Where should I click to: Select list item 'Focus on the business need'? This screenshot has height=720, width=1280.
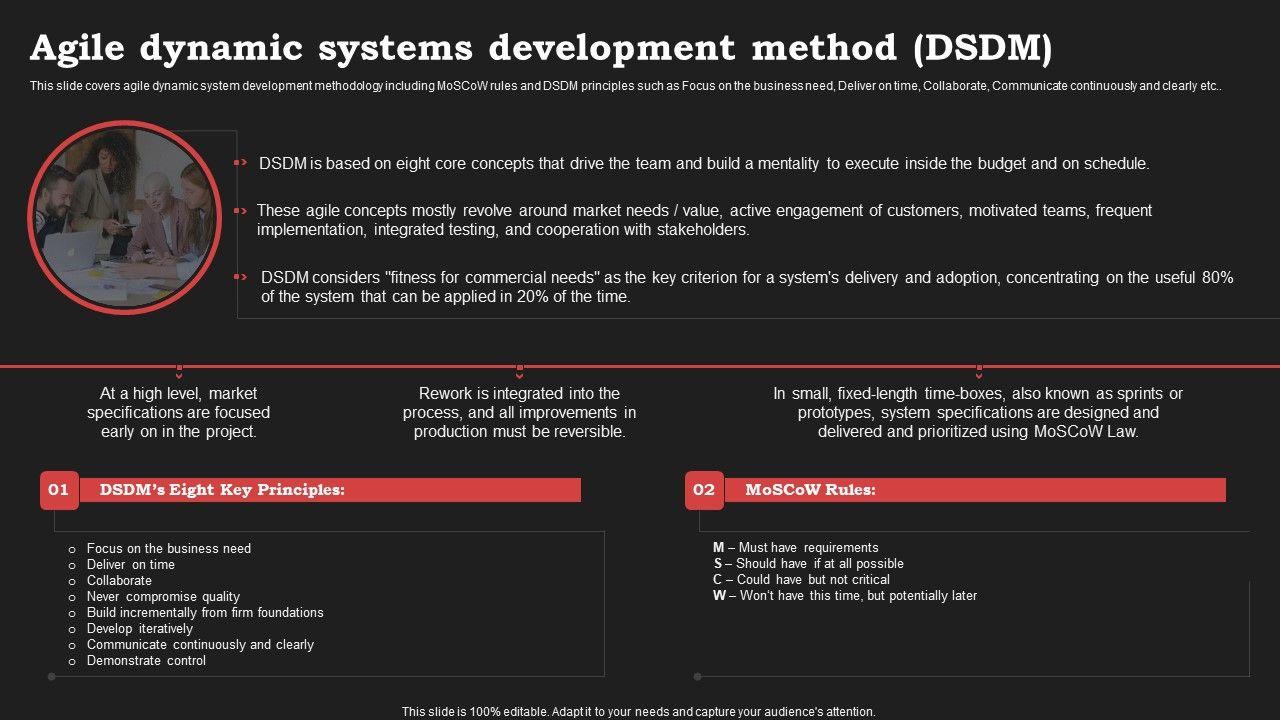point(169,549)
